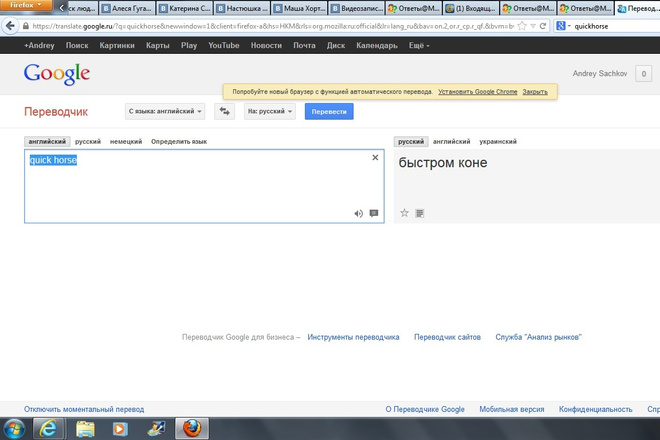Open Переводчик сайтов link
The width and height of the screenshot is (660, 440).
point(447,337)
